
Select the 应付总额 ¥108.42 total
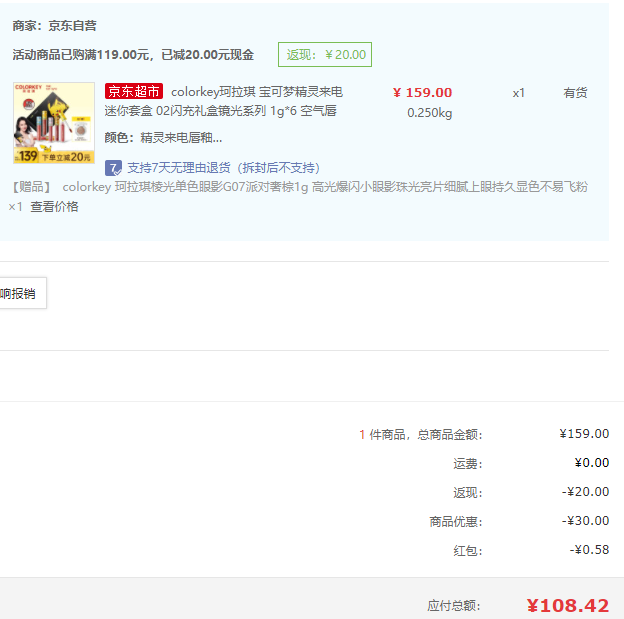click(x=567, y=605)
